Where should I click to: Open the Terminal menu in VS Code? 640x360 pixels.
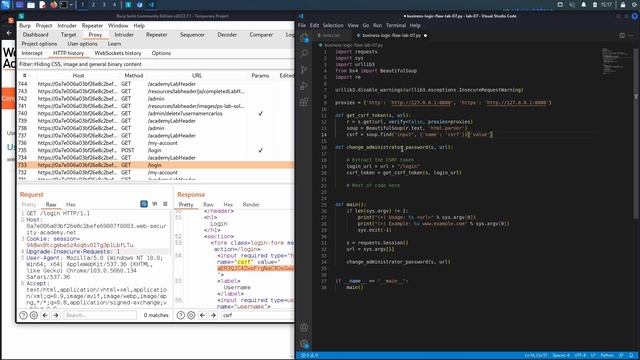pos(396,25)
